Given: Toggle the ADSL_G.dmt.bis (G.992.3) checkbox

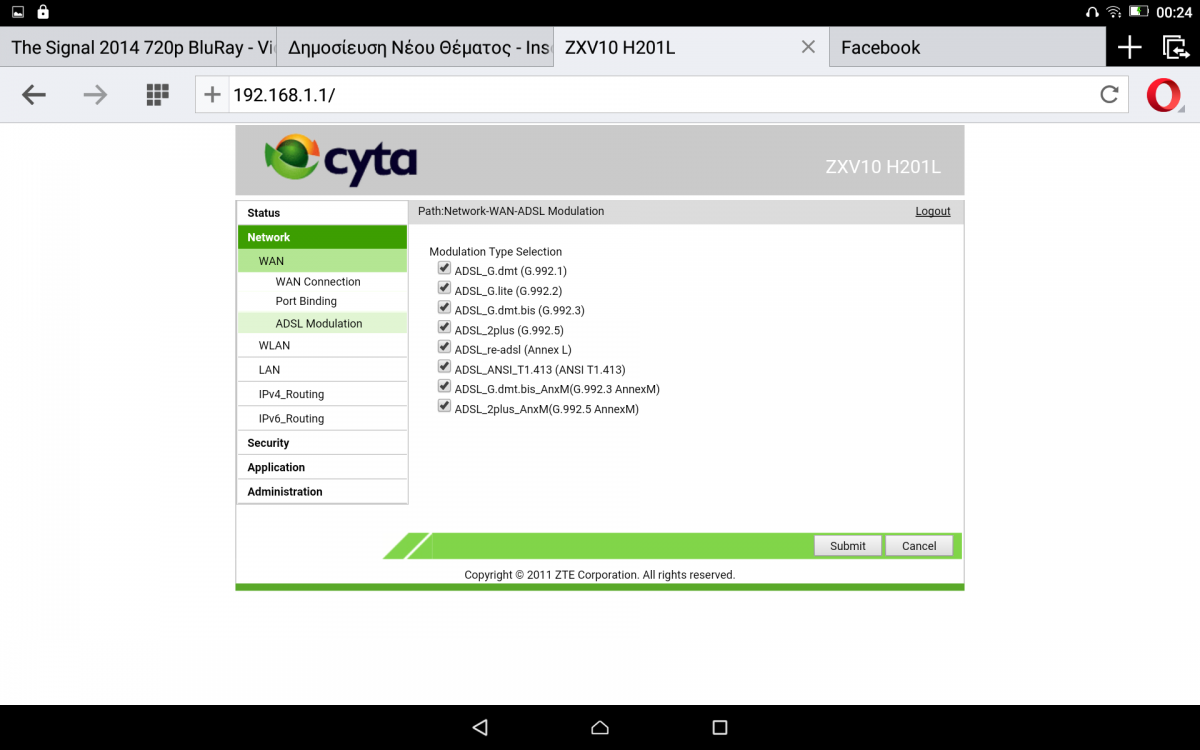Looking at the screenshot, I should tap(444, 308).
